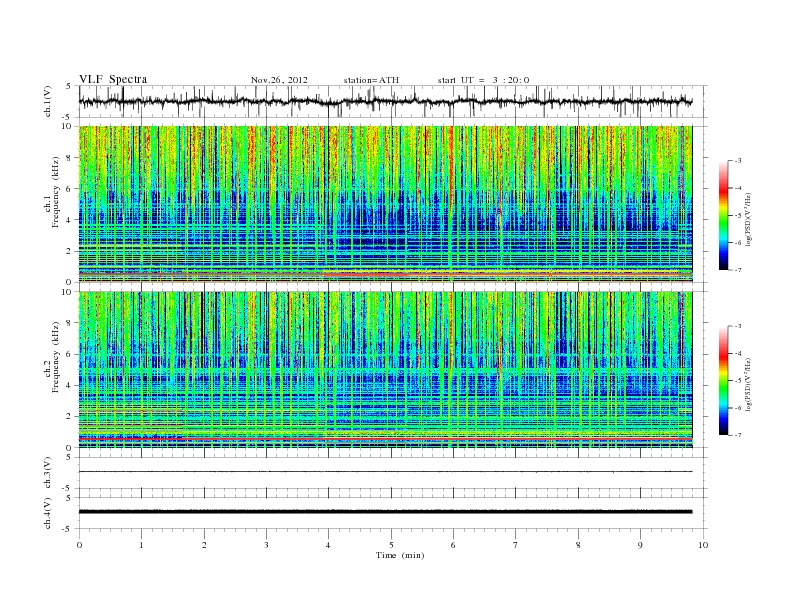This screenshot has width=792, height=612.
Task: Select the date text "Nov.26, 2012"
Action: 279,80
